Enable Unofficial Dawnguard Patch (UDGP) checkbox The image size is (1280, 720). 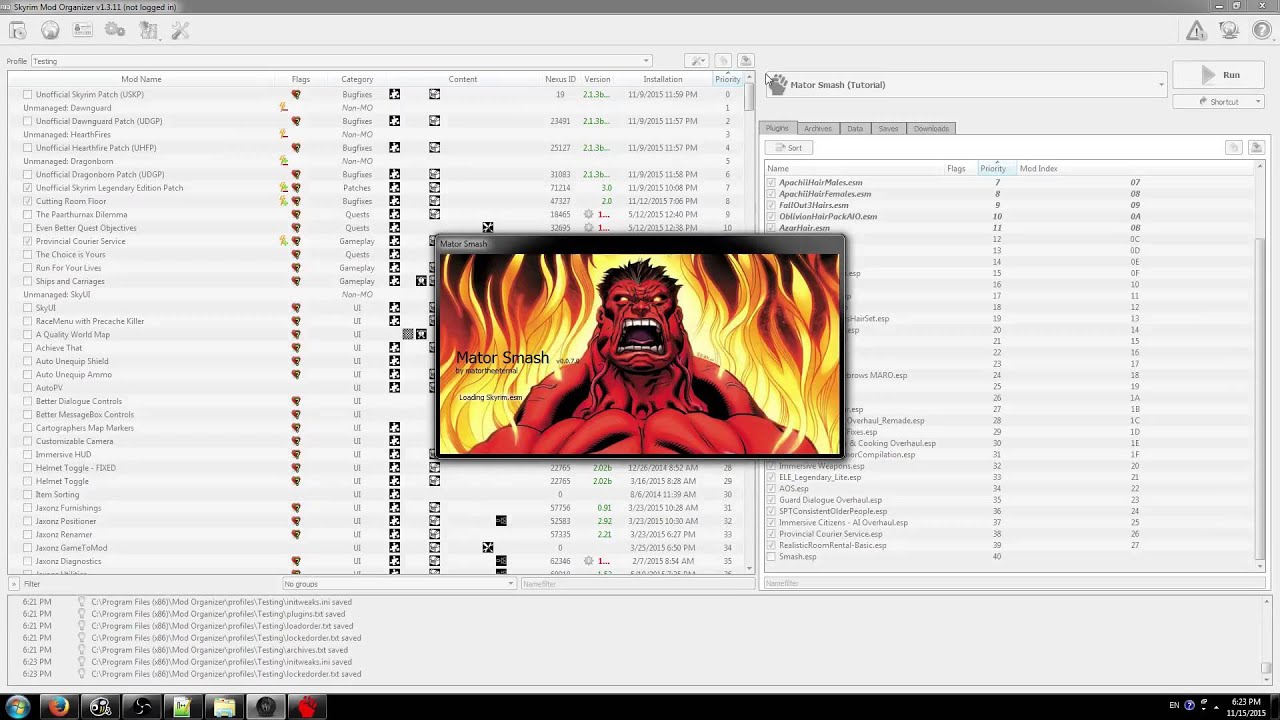[28, 121]
